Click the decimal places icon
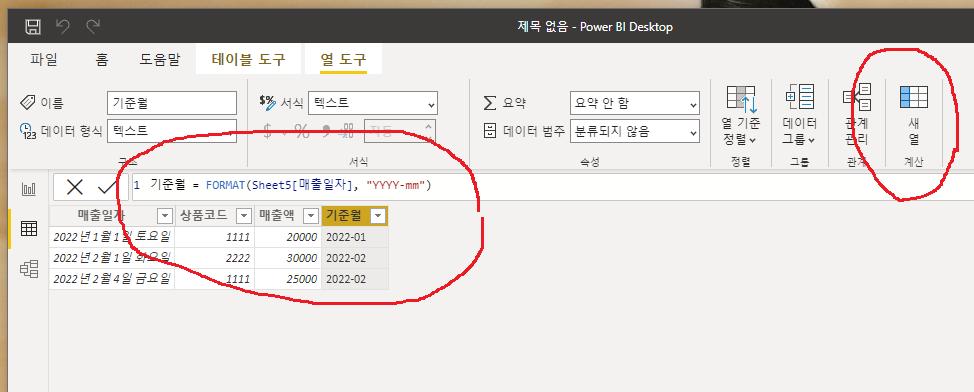The image size is (974, 392). point(346,131)
